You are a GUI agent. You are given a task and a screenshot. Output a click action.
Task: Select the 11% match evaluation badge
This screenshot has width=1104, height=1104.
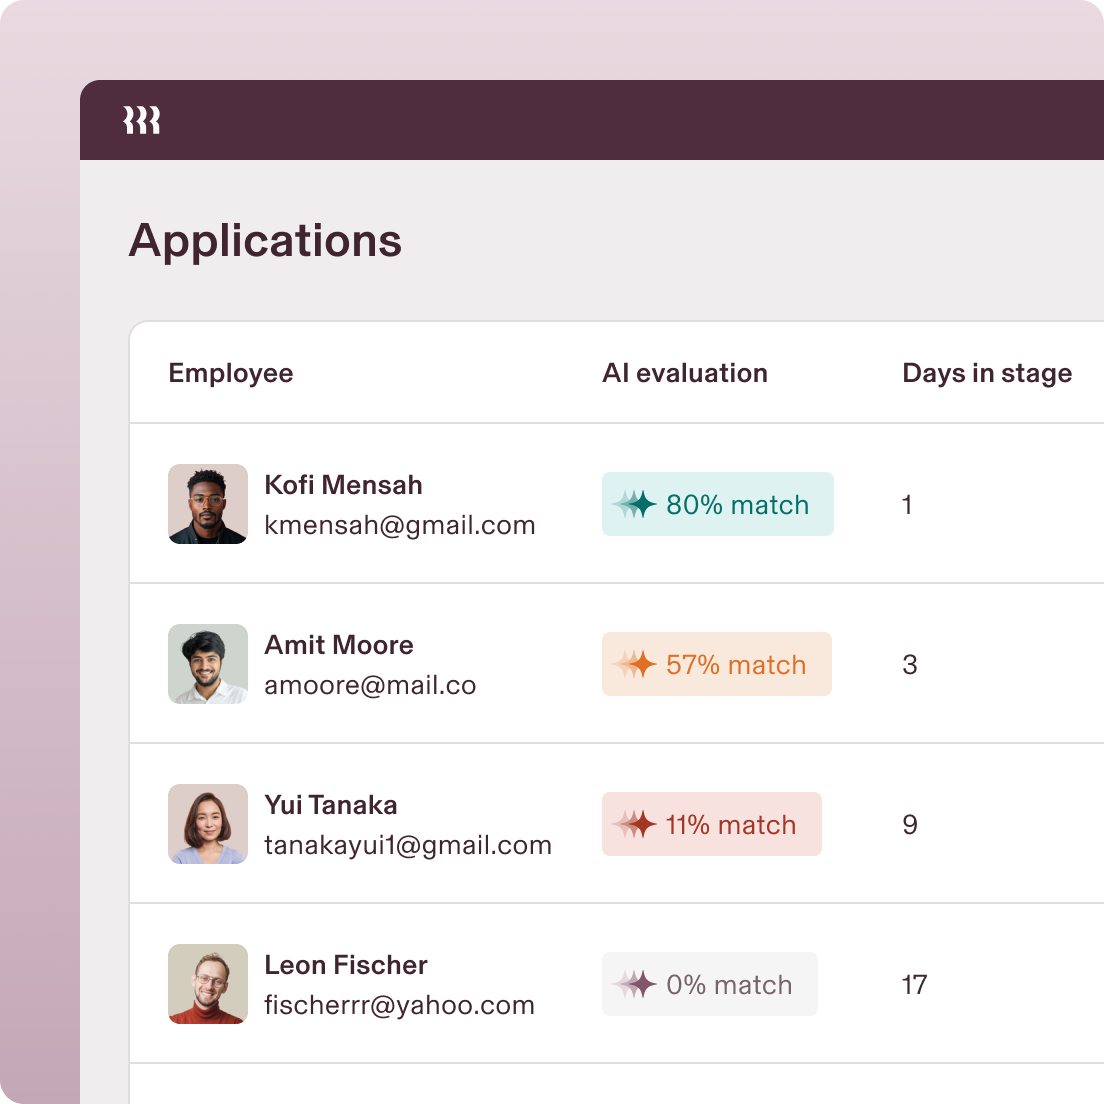pos(711,824)
